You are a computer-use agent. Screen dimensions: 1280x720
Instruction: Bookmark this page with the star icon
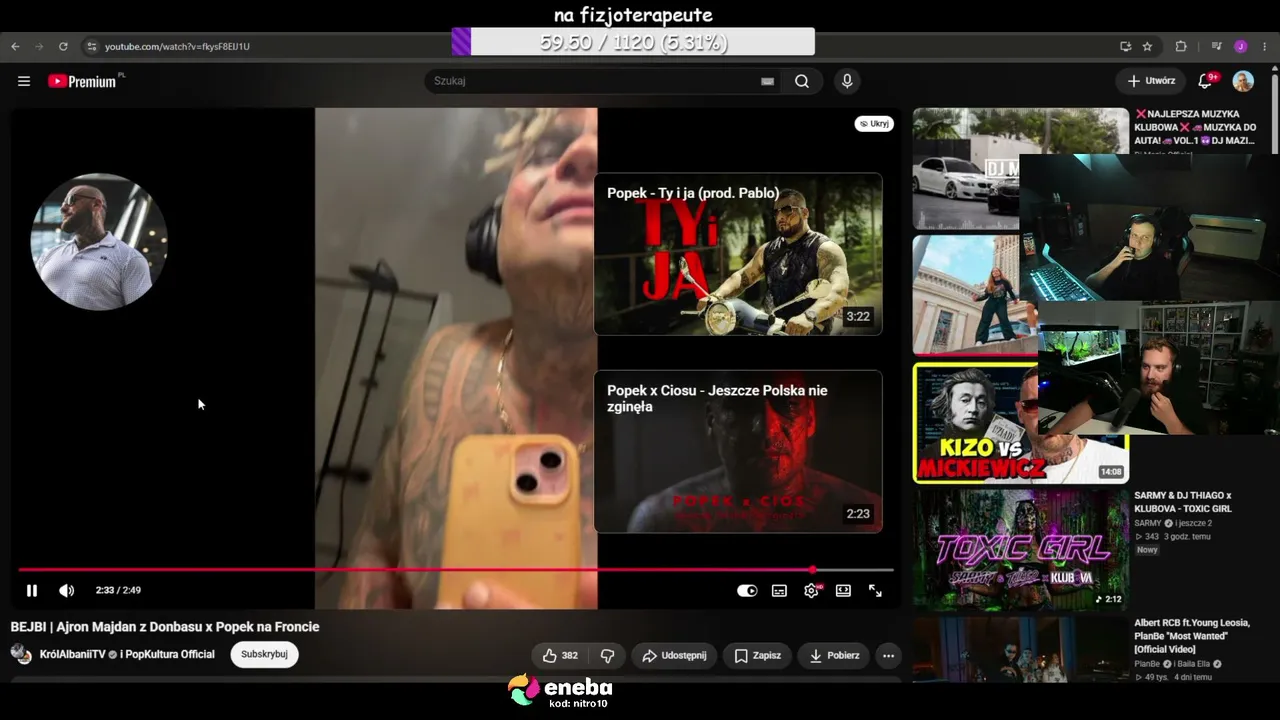pos(1147,46)
